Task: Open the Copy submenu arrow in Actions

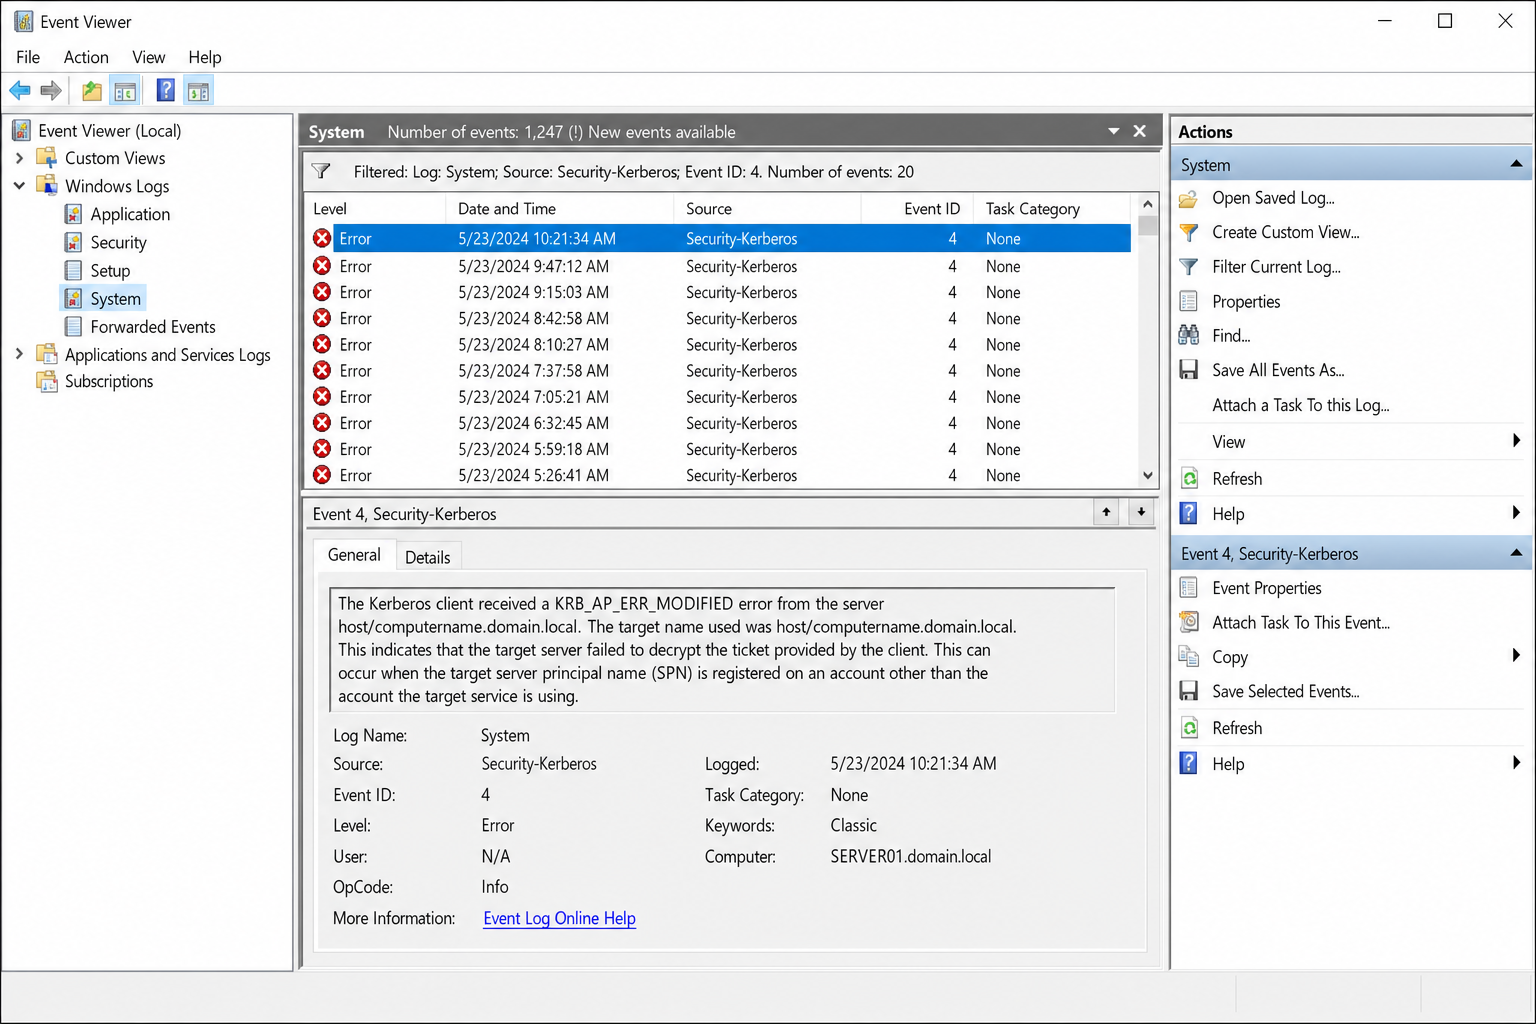Action: click(1516, 656)
